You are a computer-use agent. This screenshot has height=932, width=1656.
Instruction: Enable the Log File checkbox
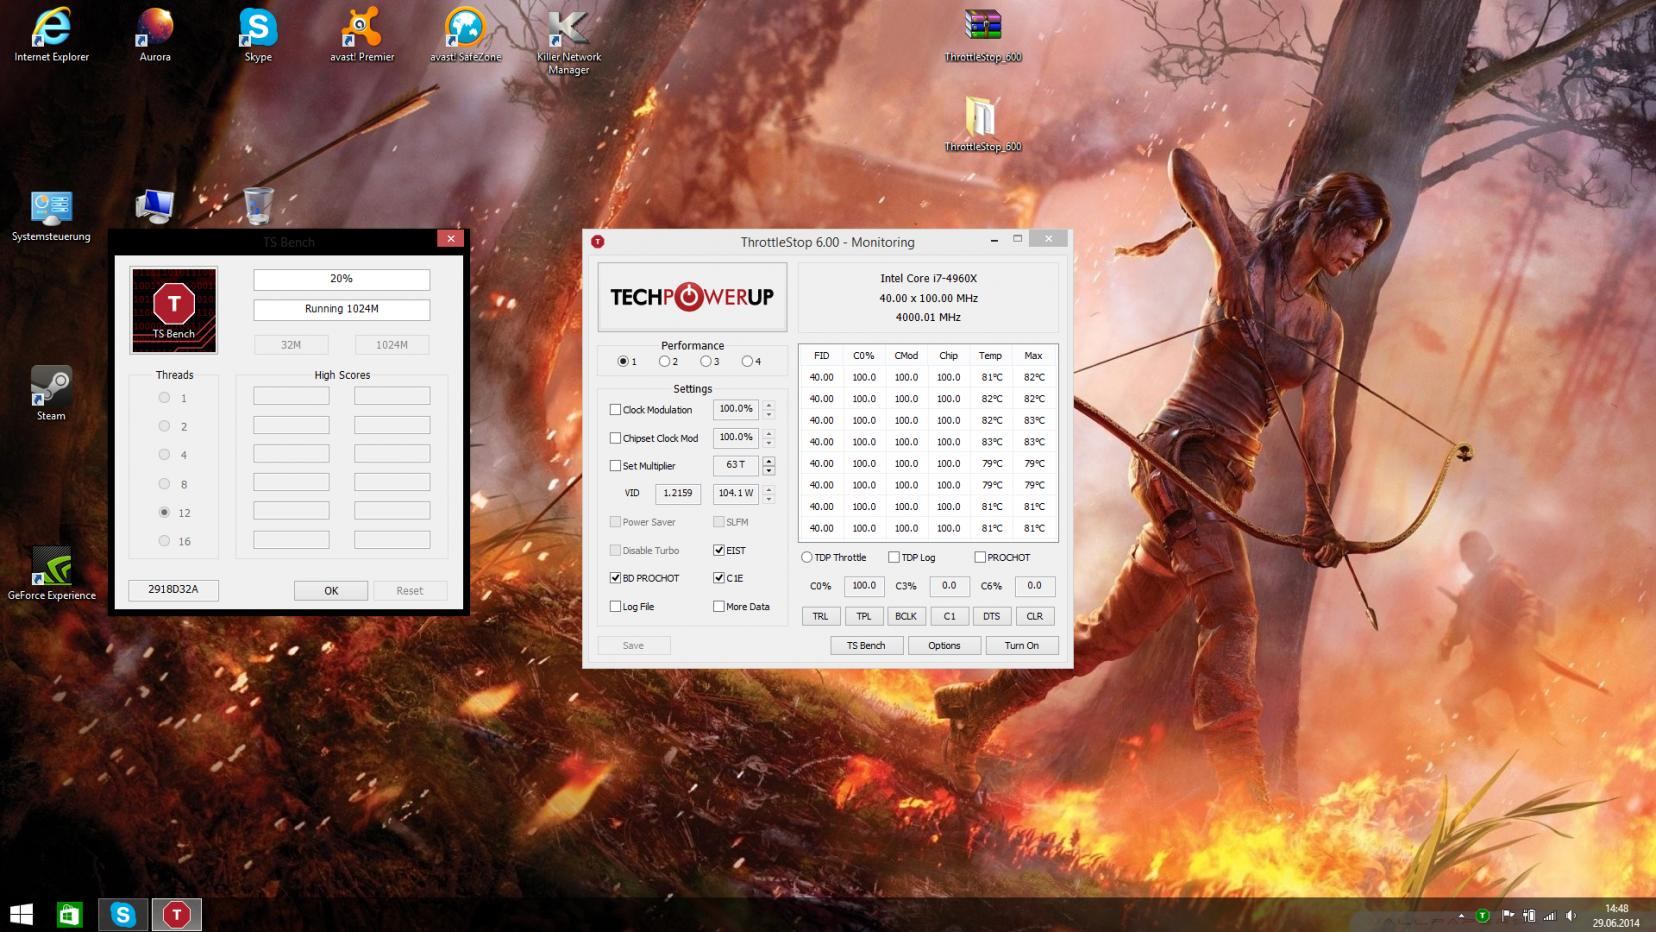point(615,606)
